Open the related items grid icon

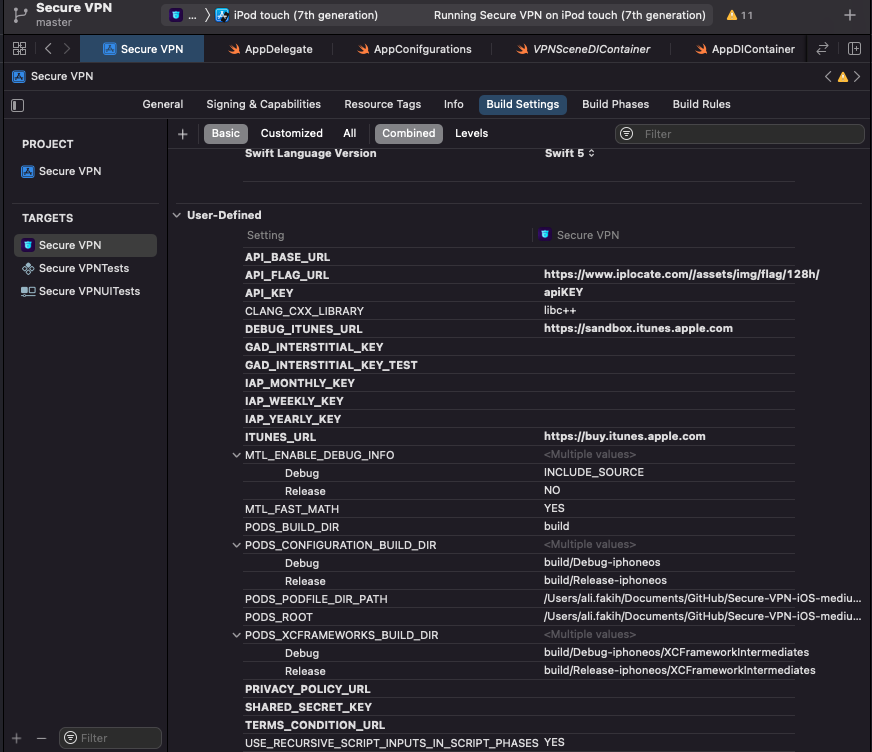[x=19, y=49]
